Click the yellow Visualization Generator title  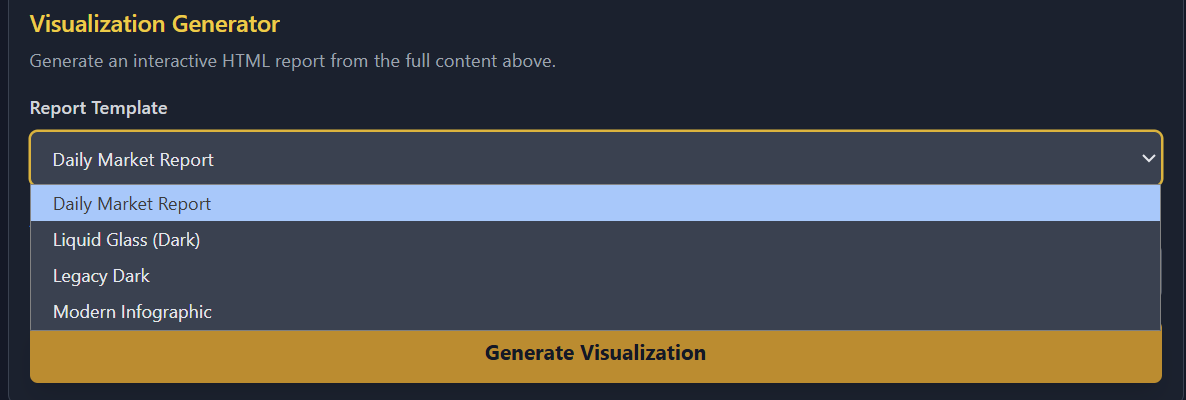pyautogui.click(x=154, y=23)
